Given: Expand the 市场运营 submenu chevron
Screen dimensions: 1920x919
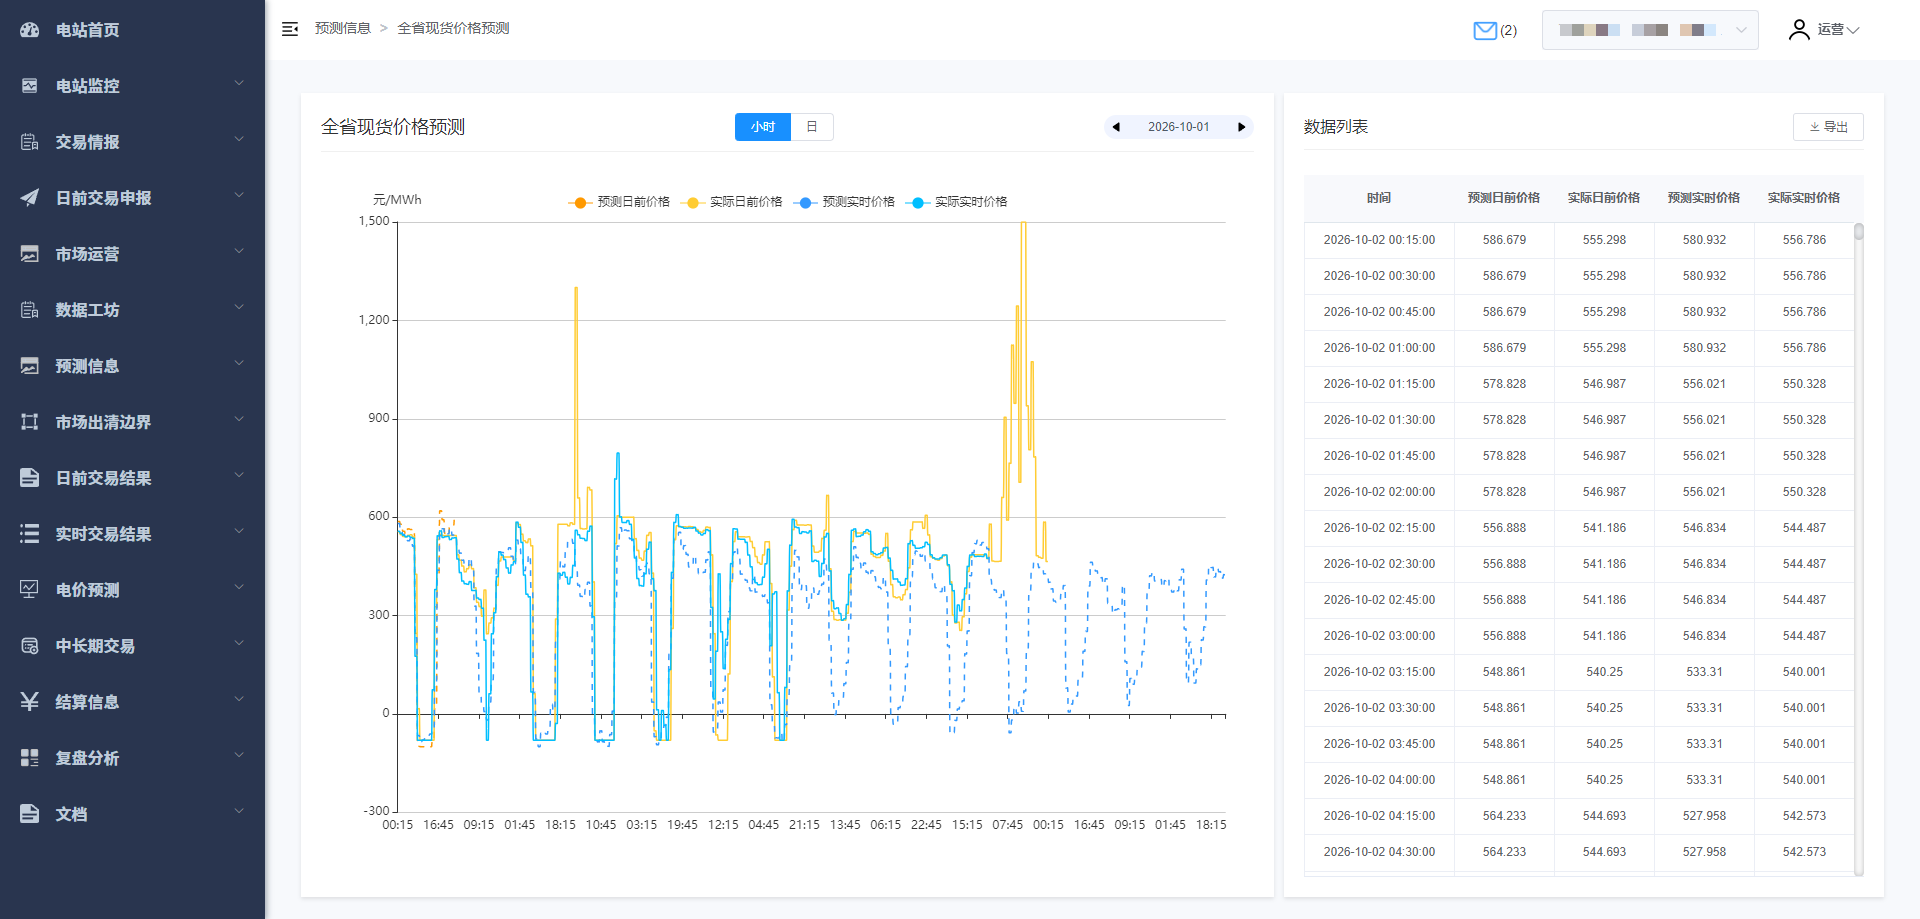Looking at the screenshot, I should click(x=239, y=251).
